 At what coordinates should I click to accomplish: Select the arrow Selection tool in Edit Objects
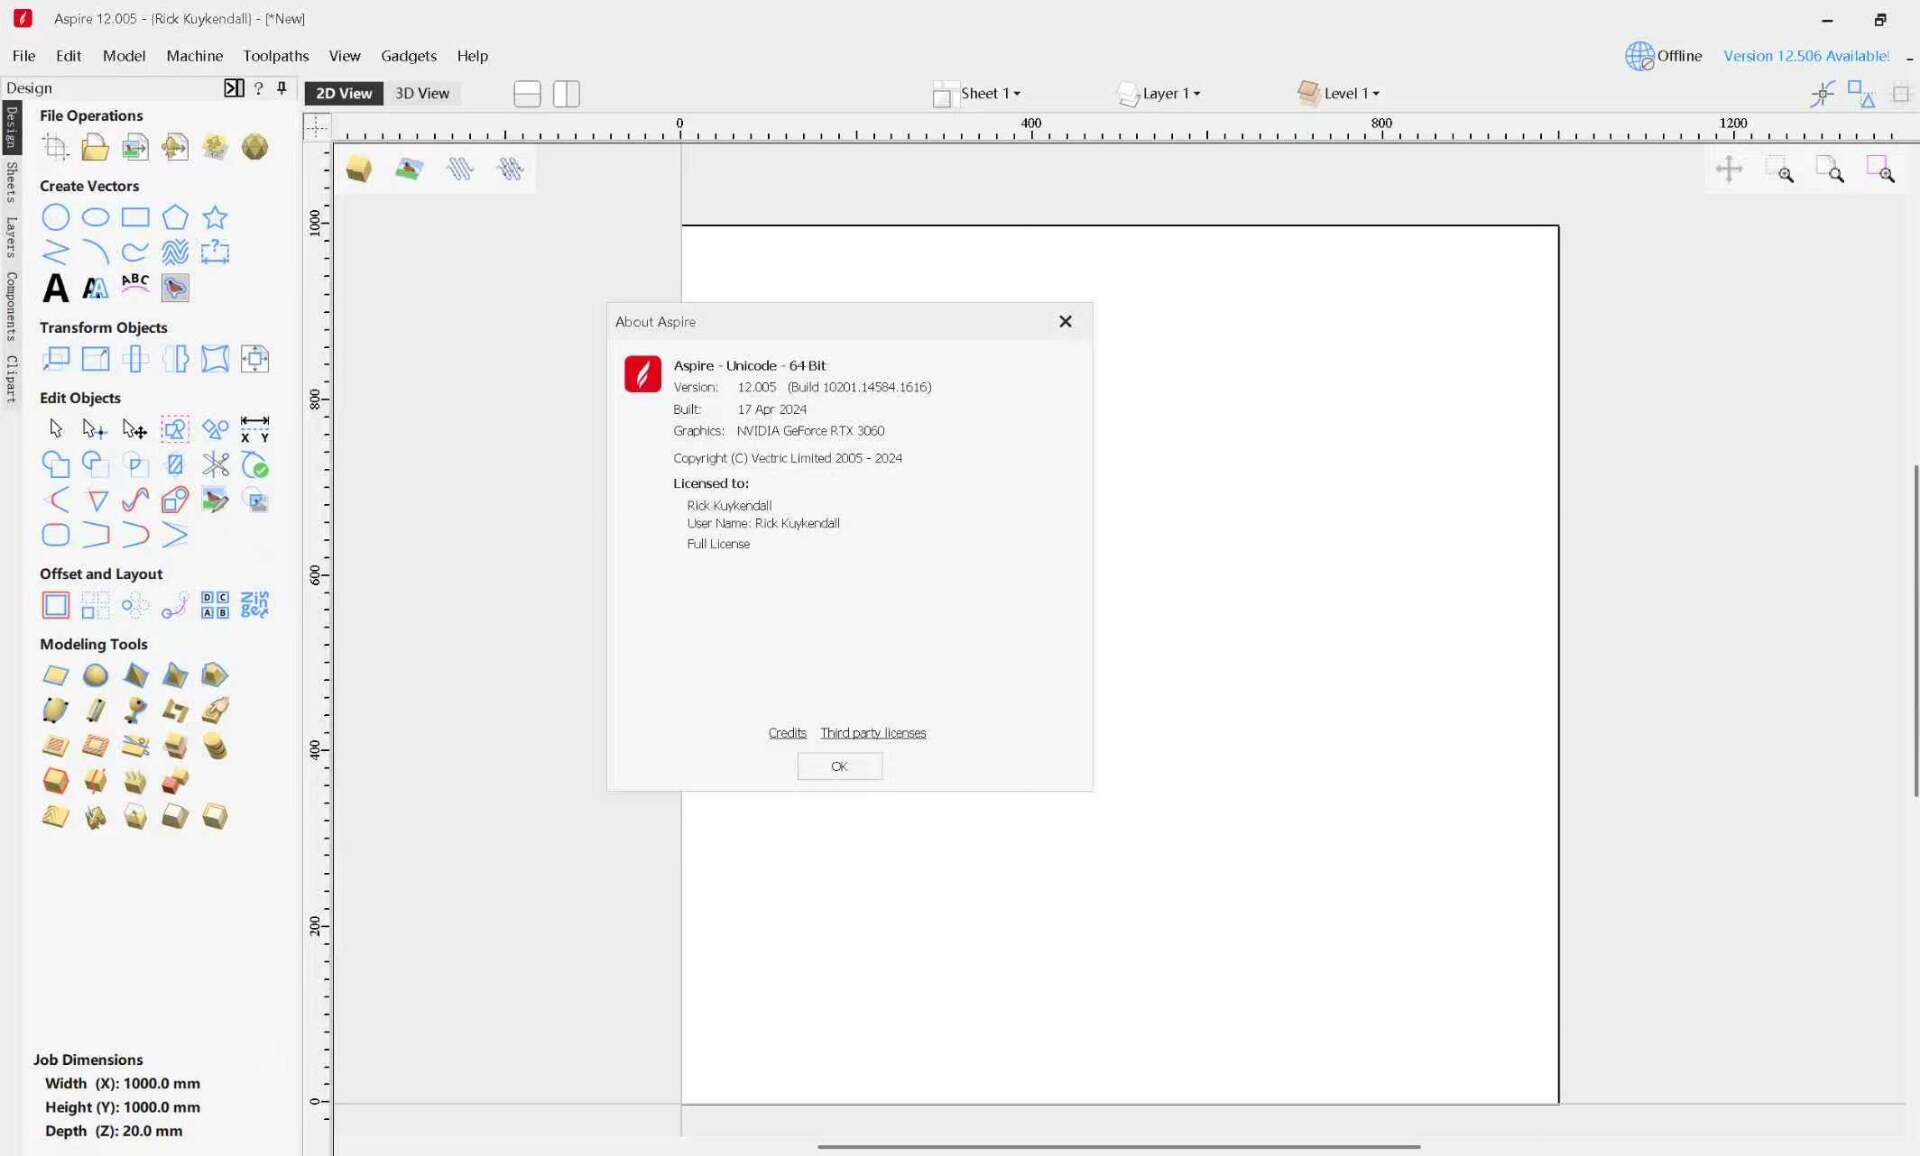(x=56, y=429)
